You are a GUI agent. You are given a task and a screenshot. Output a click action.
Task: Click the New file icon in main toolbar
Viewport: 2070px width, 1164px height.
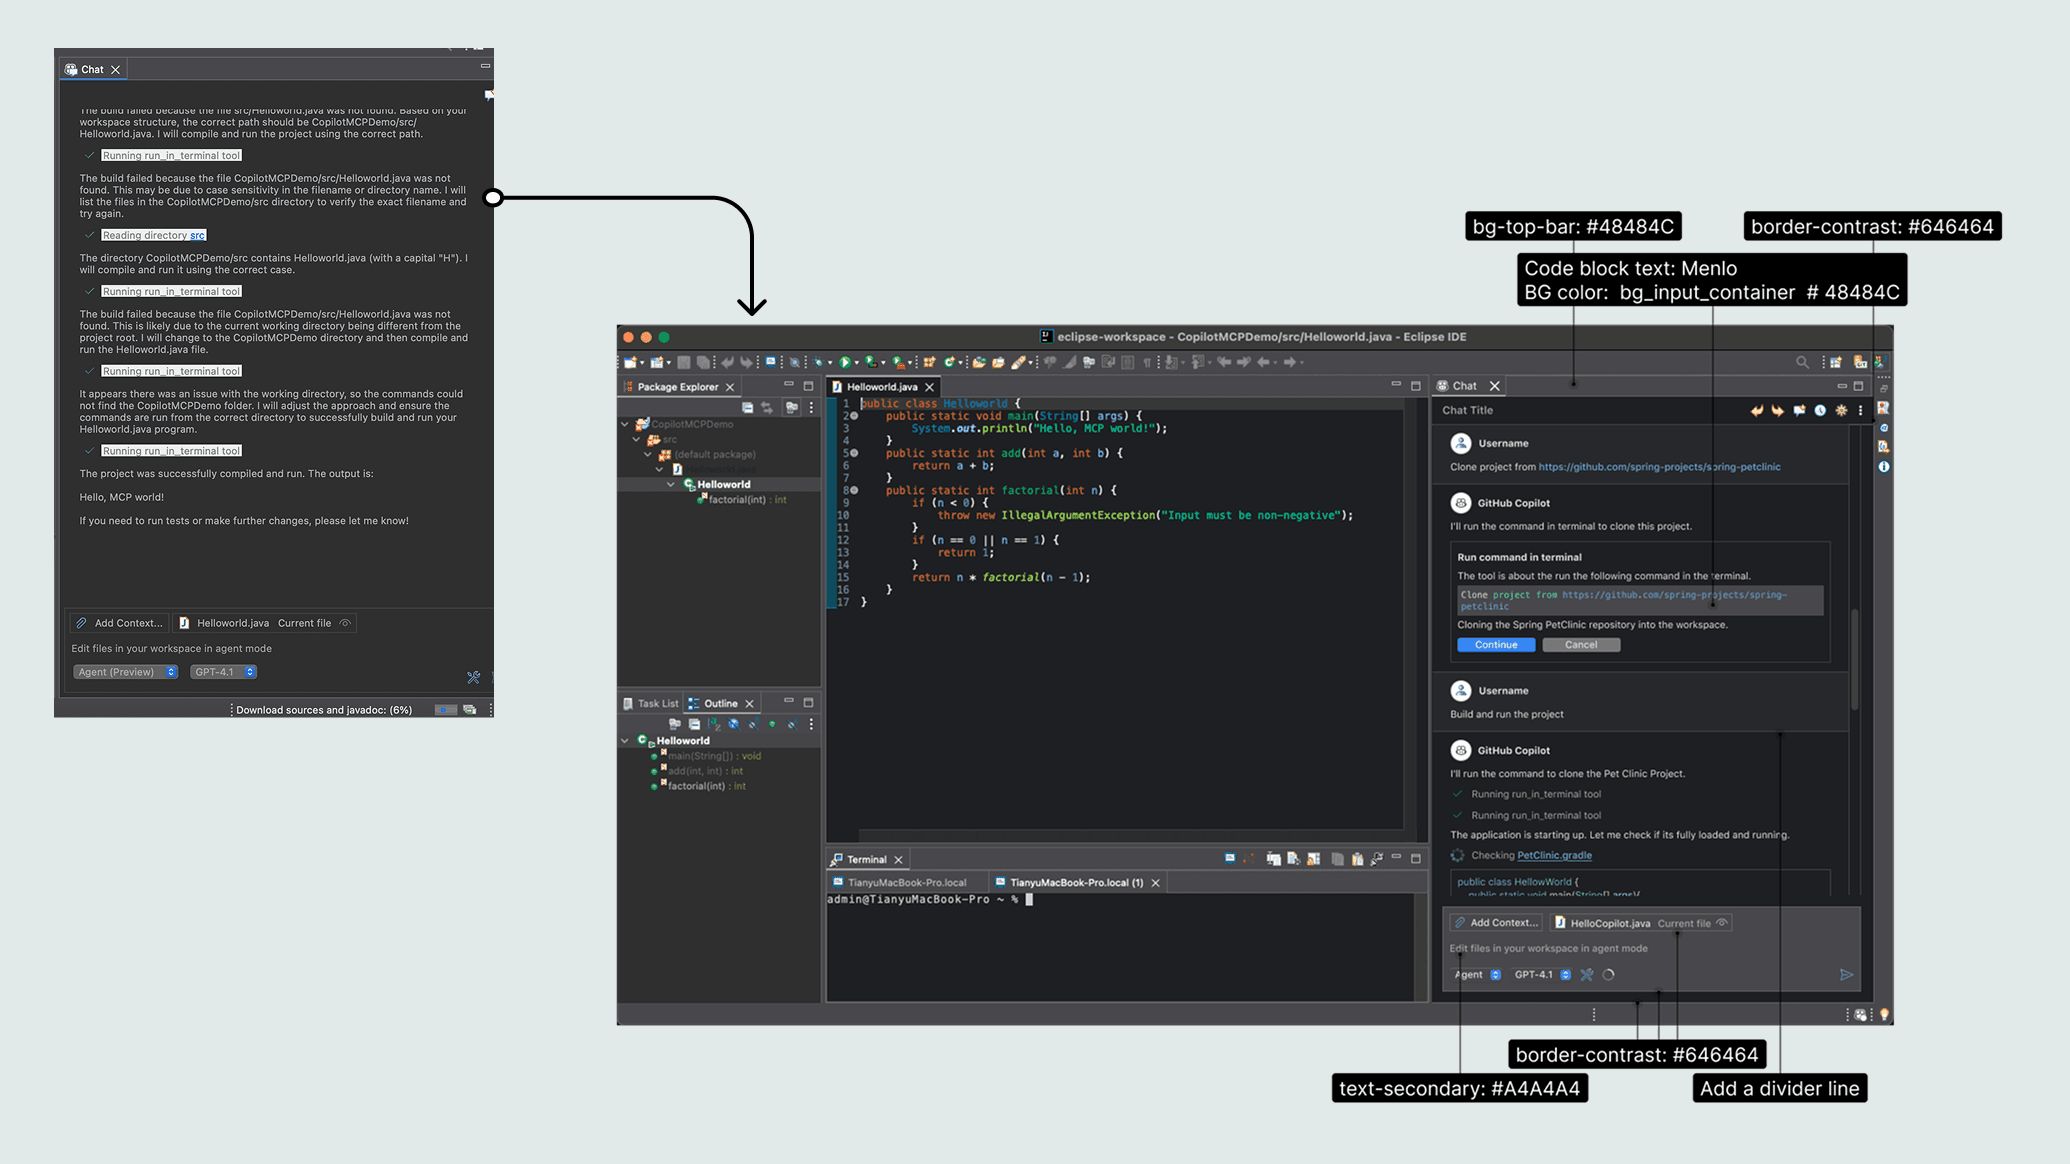[x=631, y=362]
